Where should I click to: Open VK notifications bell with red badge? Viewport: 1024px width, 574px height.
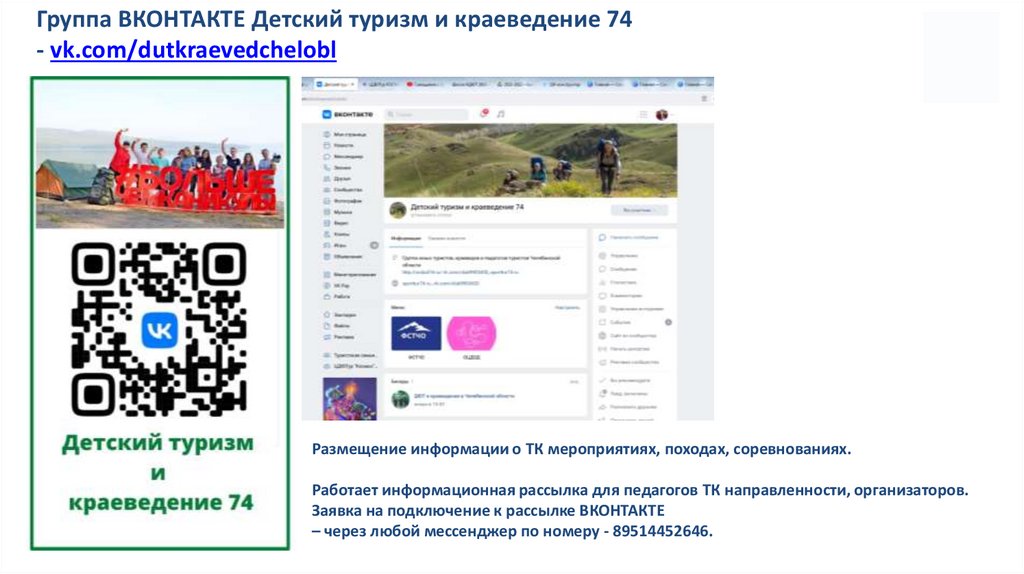coord(484,114)
